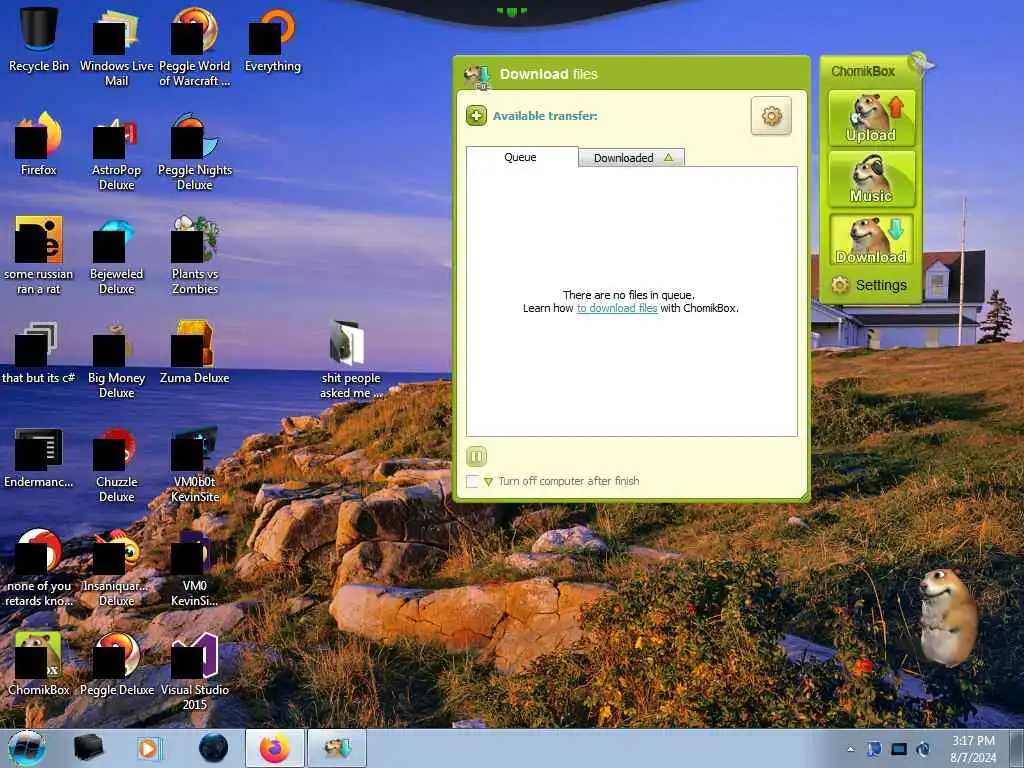Select the Visual Studio 2015 desktop icon
This screenshot has height=768, width=1024.
click(x=195, y=671)
